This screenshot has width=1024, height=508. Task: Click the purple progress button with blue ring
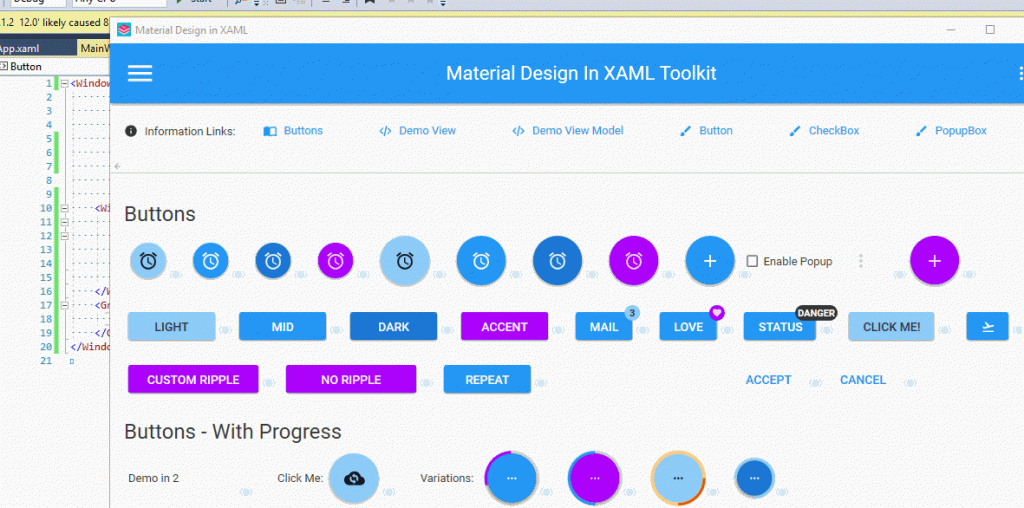(594, 478)
